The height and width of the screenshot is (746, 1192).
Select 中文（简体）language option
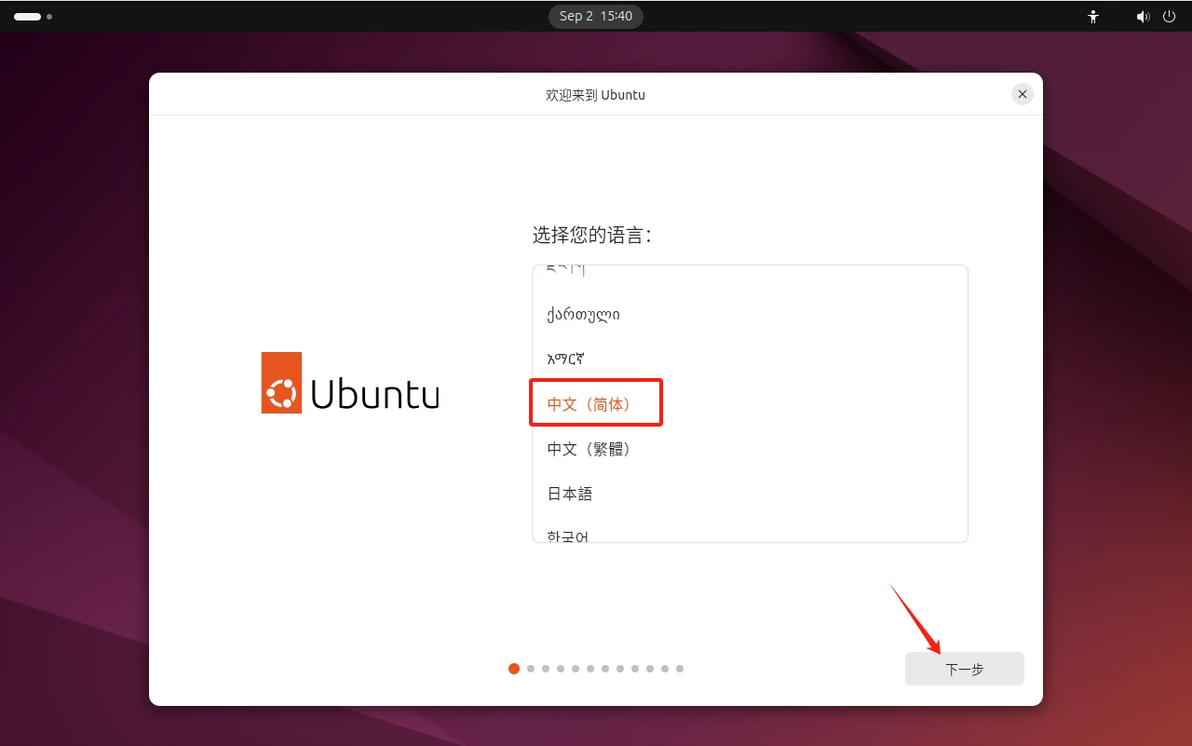750,404
